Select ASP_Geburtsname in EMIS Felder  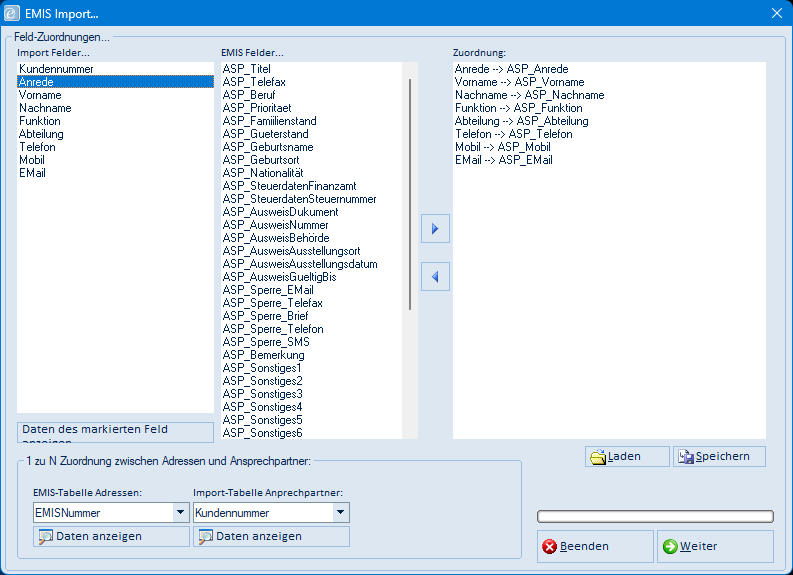[312, 147]
